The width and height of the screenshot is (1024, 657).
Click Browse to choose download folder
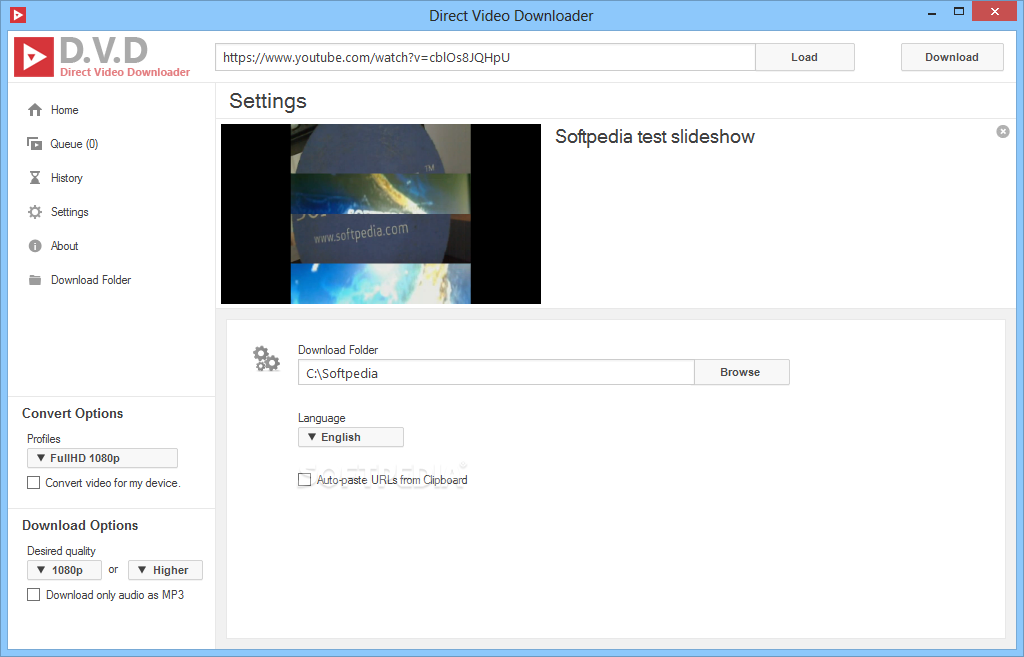pos(741,372)
